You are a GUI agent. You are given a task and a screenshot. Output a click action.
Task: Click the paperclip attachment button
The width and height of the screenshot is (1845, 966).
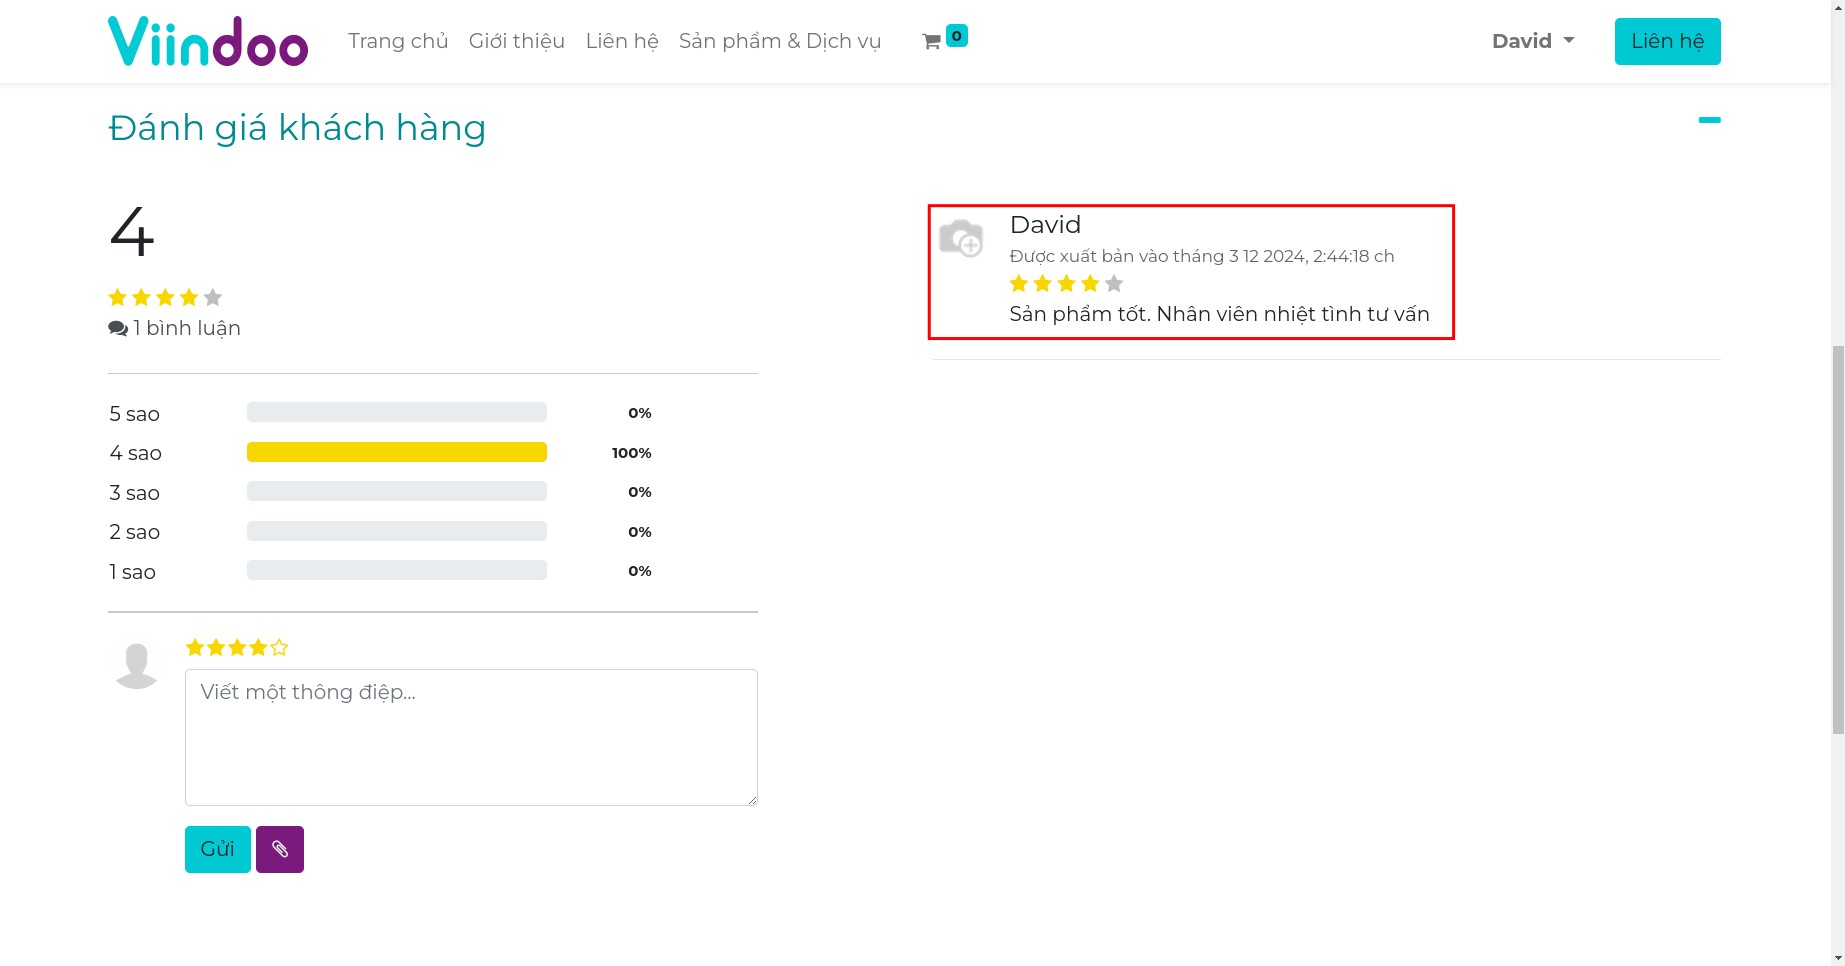pos(280,849)
